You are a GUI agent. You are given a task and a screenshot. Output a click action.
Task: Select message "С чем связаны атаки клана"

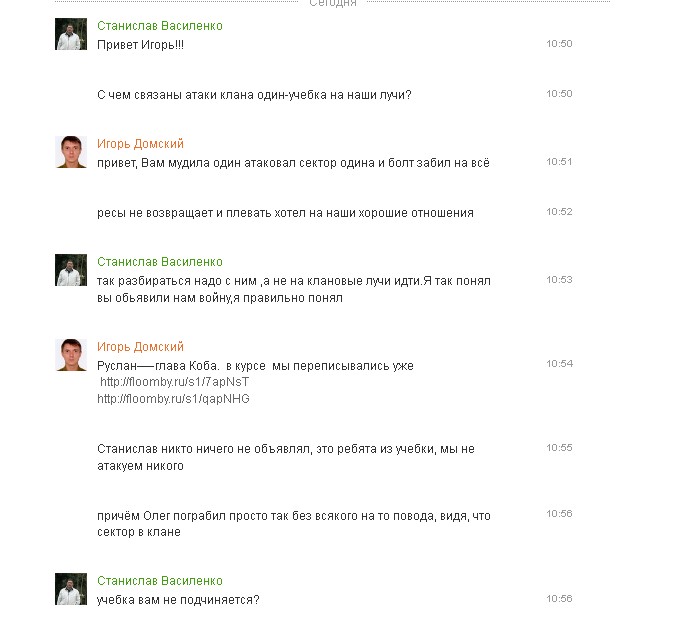pyautogui.click(x=254, y=95)
